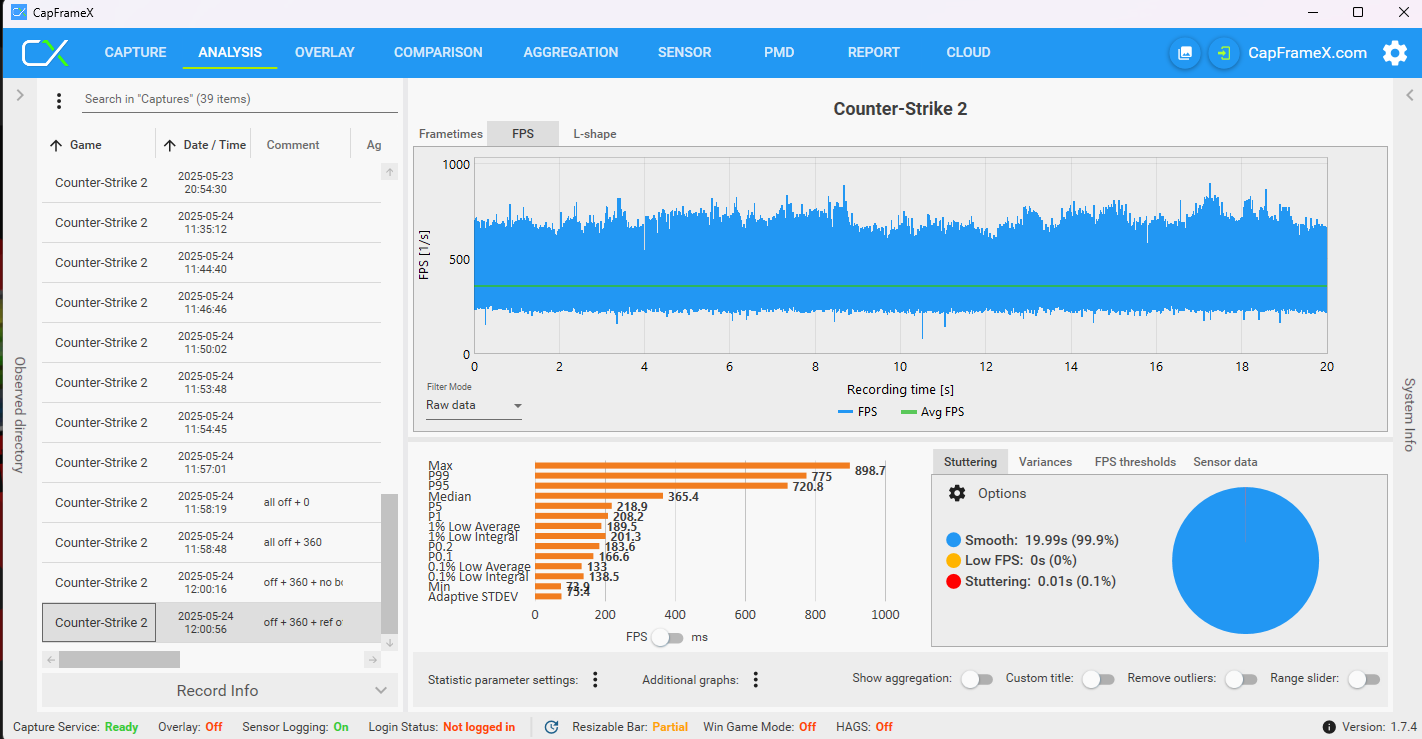Open the three-dot menu beside capture search
The width and height of the screenshot is (1422, 739).
click(59, 100)
